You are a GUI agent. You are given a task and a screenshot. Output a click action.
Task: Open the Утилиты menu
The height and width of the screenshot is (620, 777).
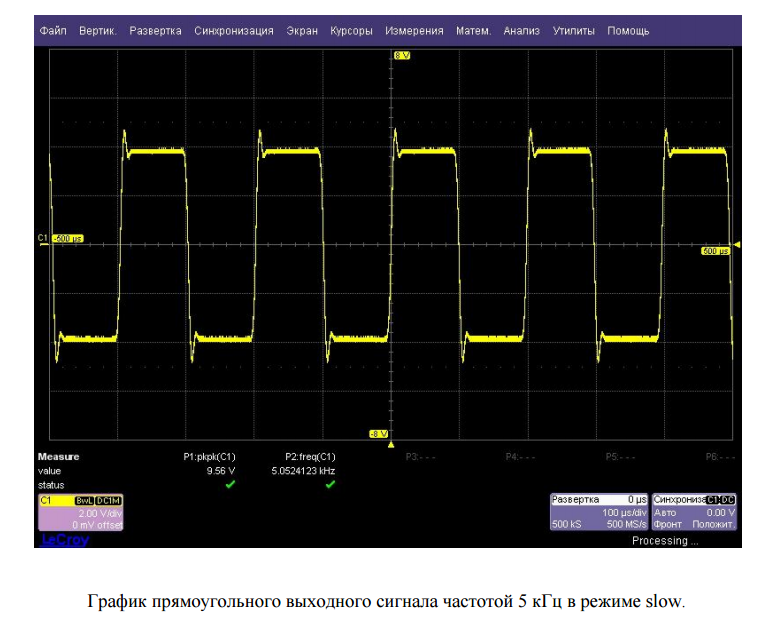573,31
